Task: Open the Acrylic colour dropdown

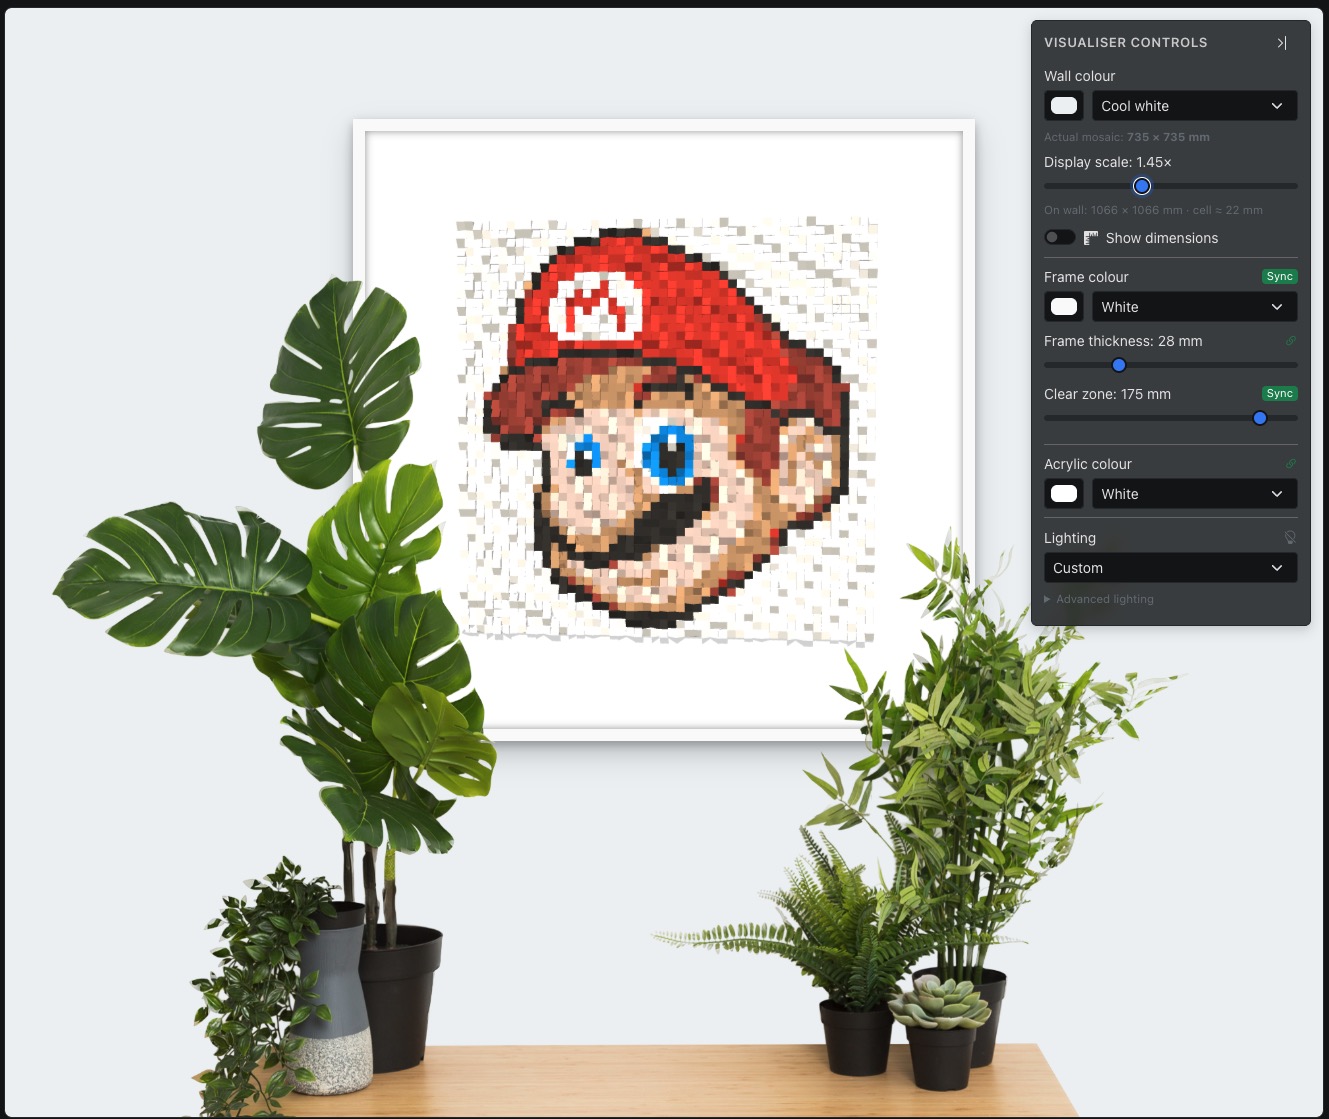Action: (1194, 494)
